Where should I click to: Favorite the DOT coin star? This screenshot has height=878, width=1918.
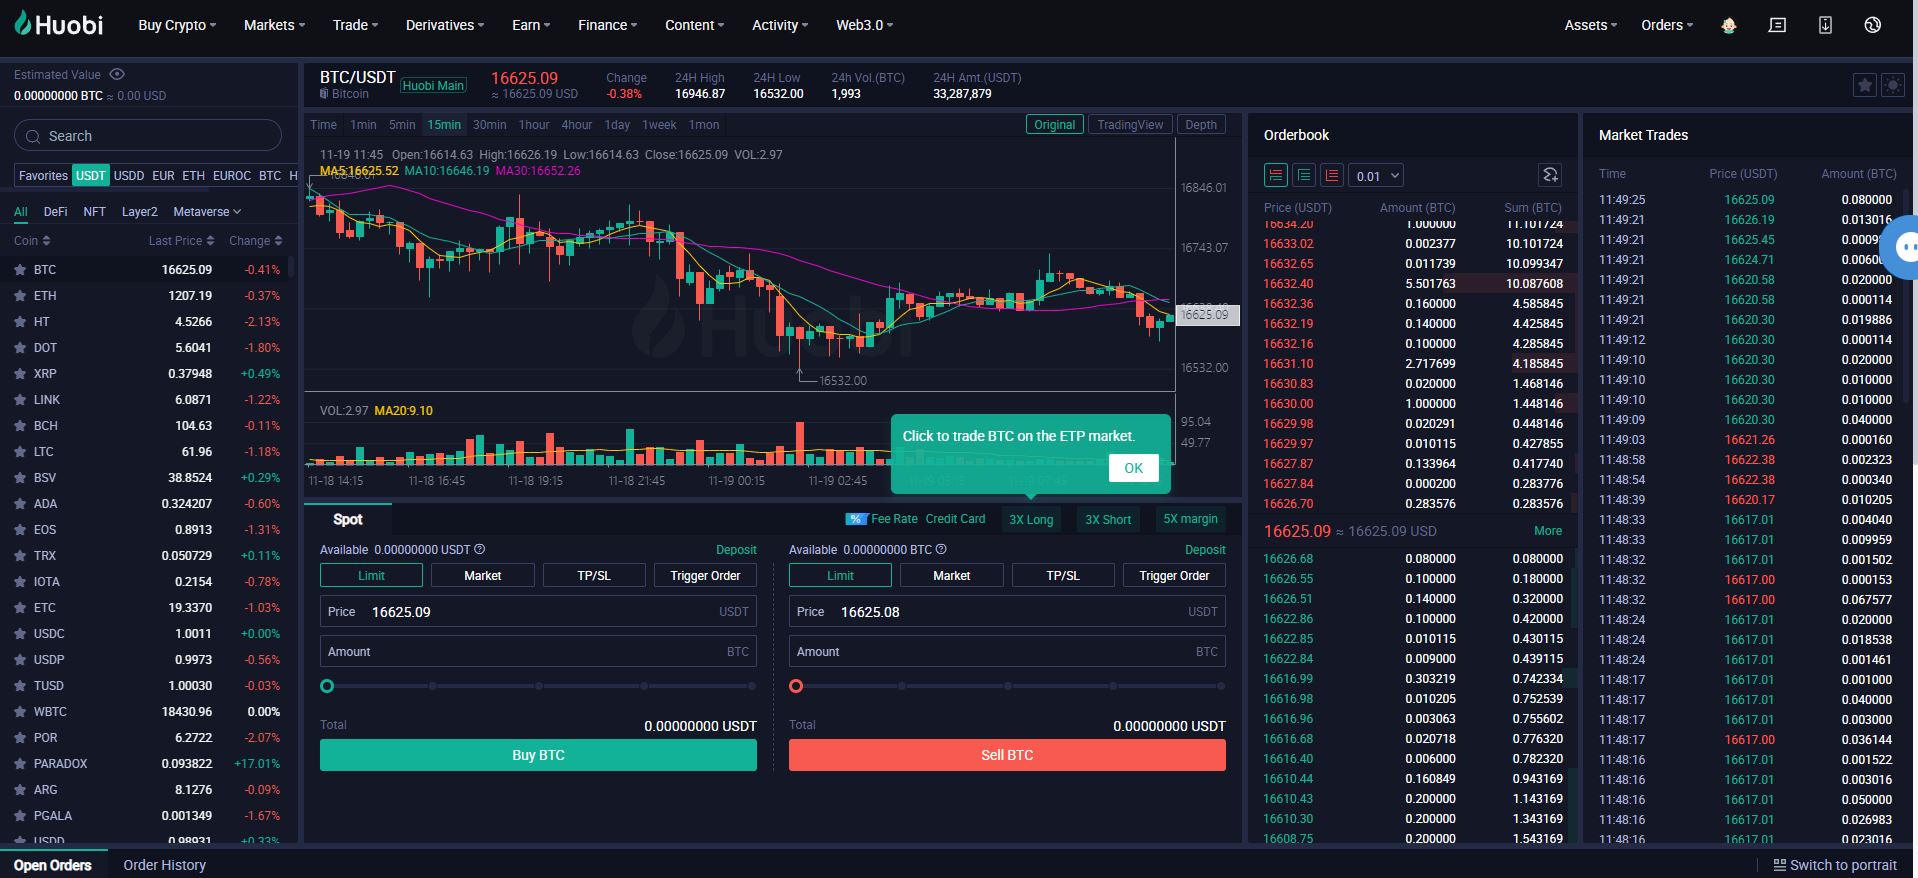pyautogui.click(x=19, y=348)
